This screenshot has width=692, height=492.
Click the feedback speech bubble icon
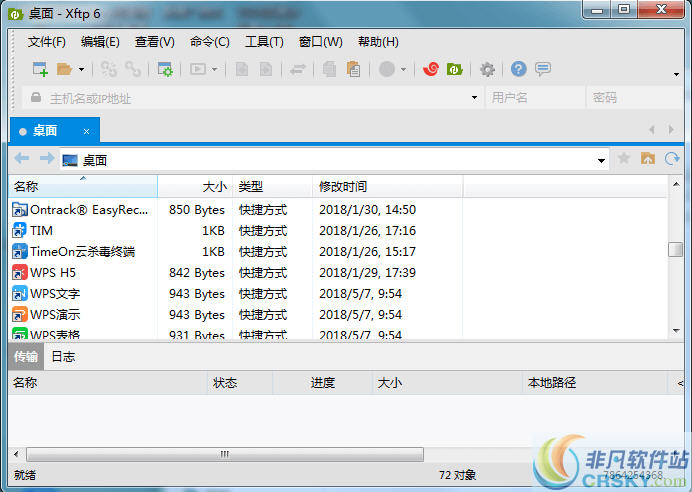tap(542, 69)
